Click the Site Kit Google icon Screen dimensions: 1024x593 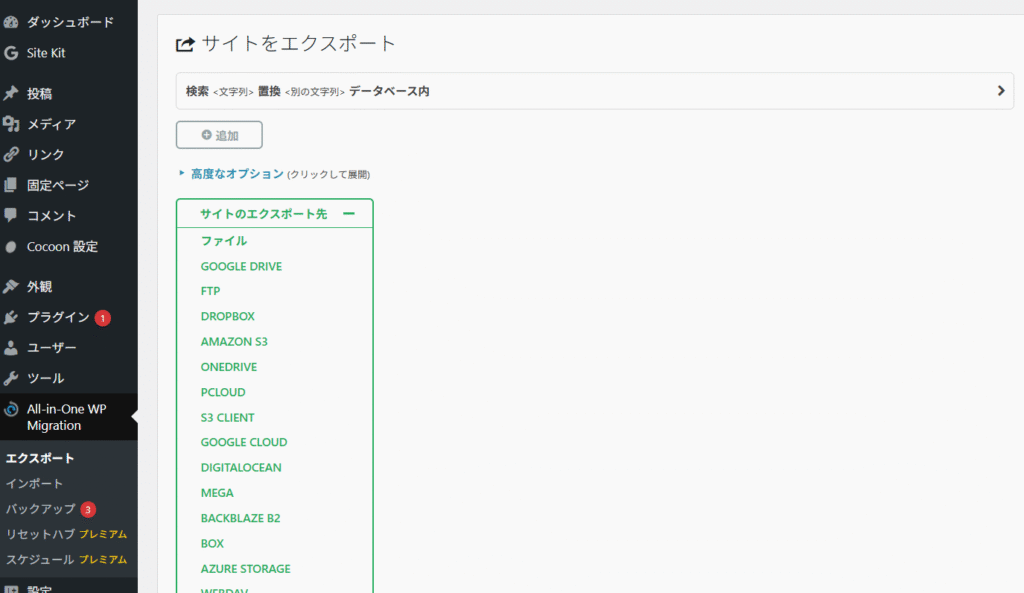[11, 53]
